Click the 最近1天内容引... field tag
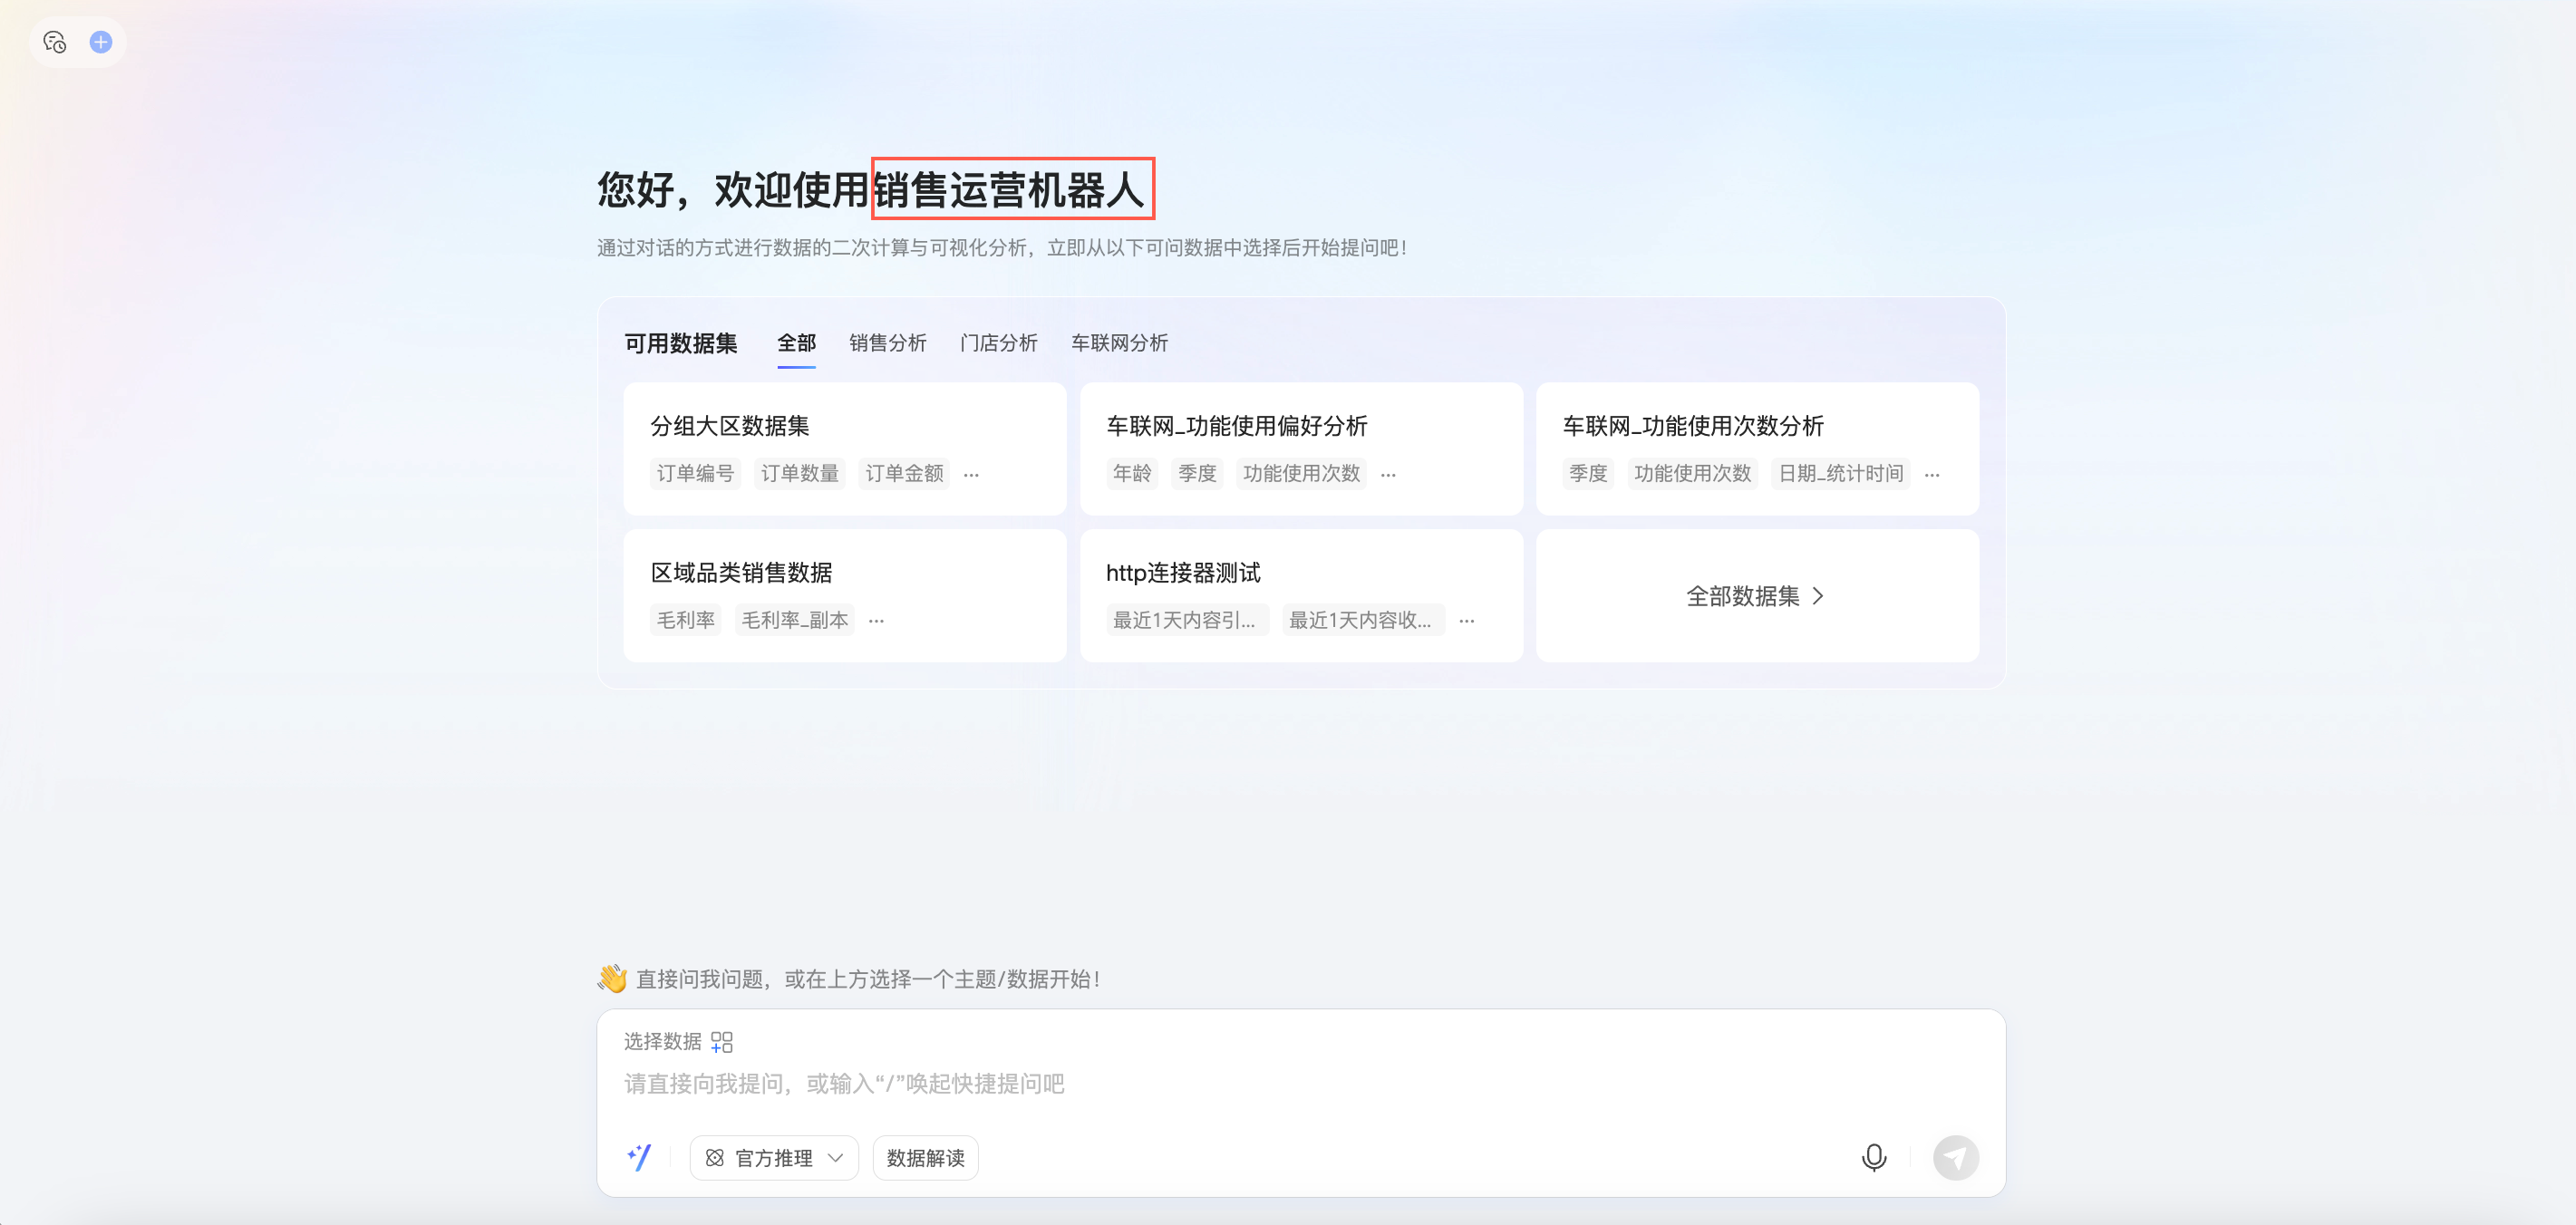This screenshot has width=2576, height=1225. [x=1187, y=620]
